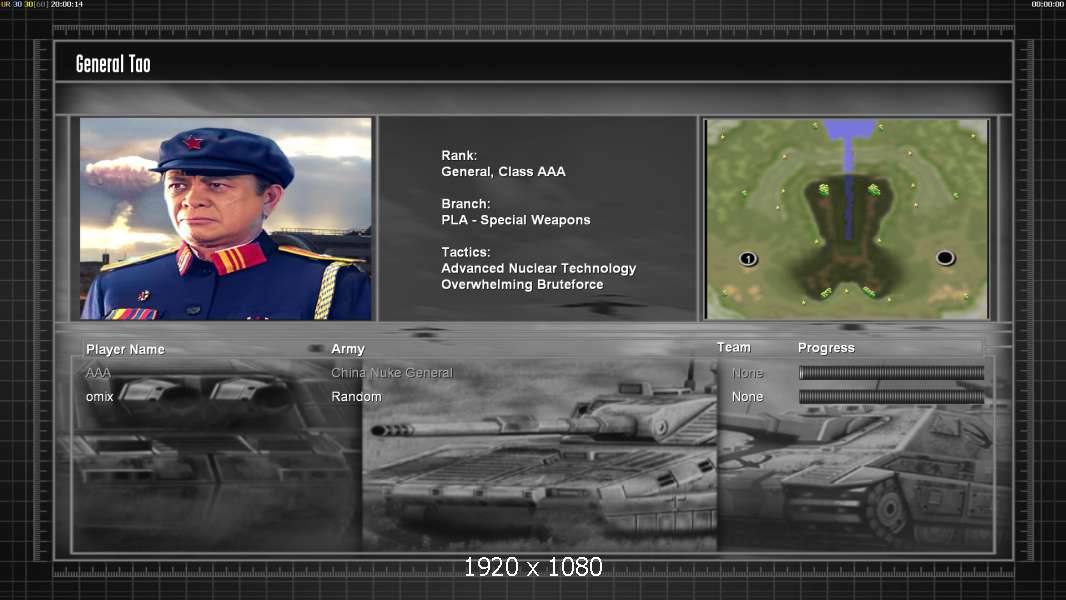This screenshot has width=1066, height=600.
Task: Click 'Advanced Nuclear Technology' text
Action: (538, 268)
